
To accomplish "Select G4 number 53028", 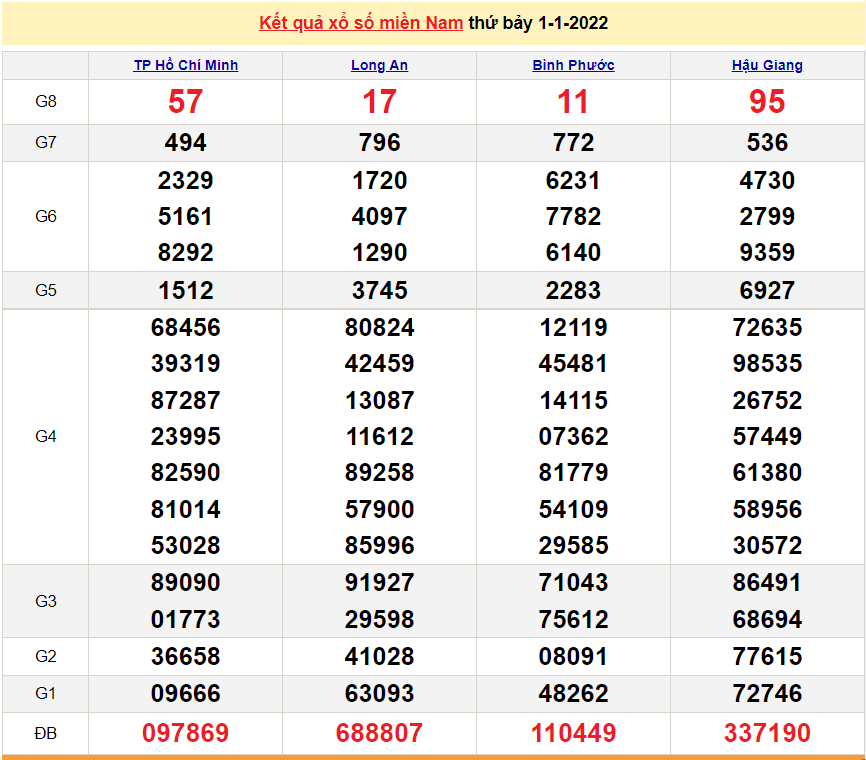I will [x=186, y=546].
